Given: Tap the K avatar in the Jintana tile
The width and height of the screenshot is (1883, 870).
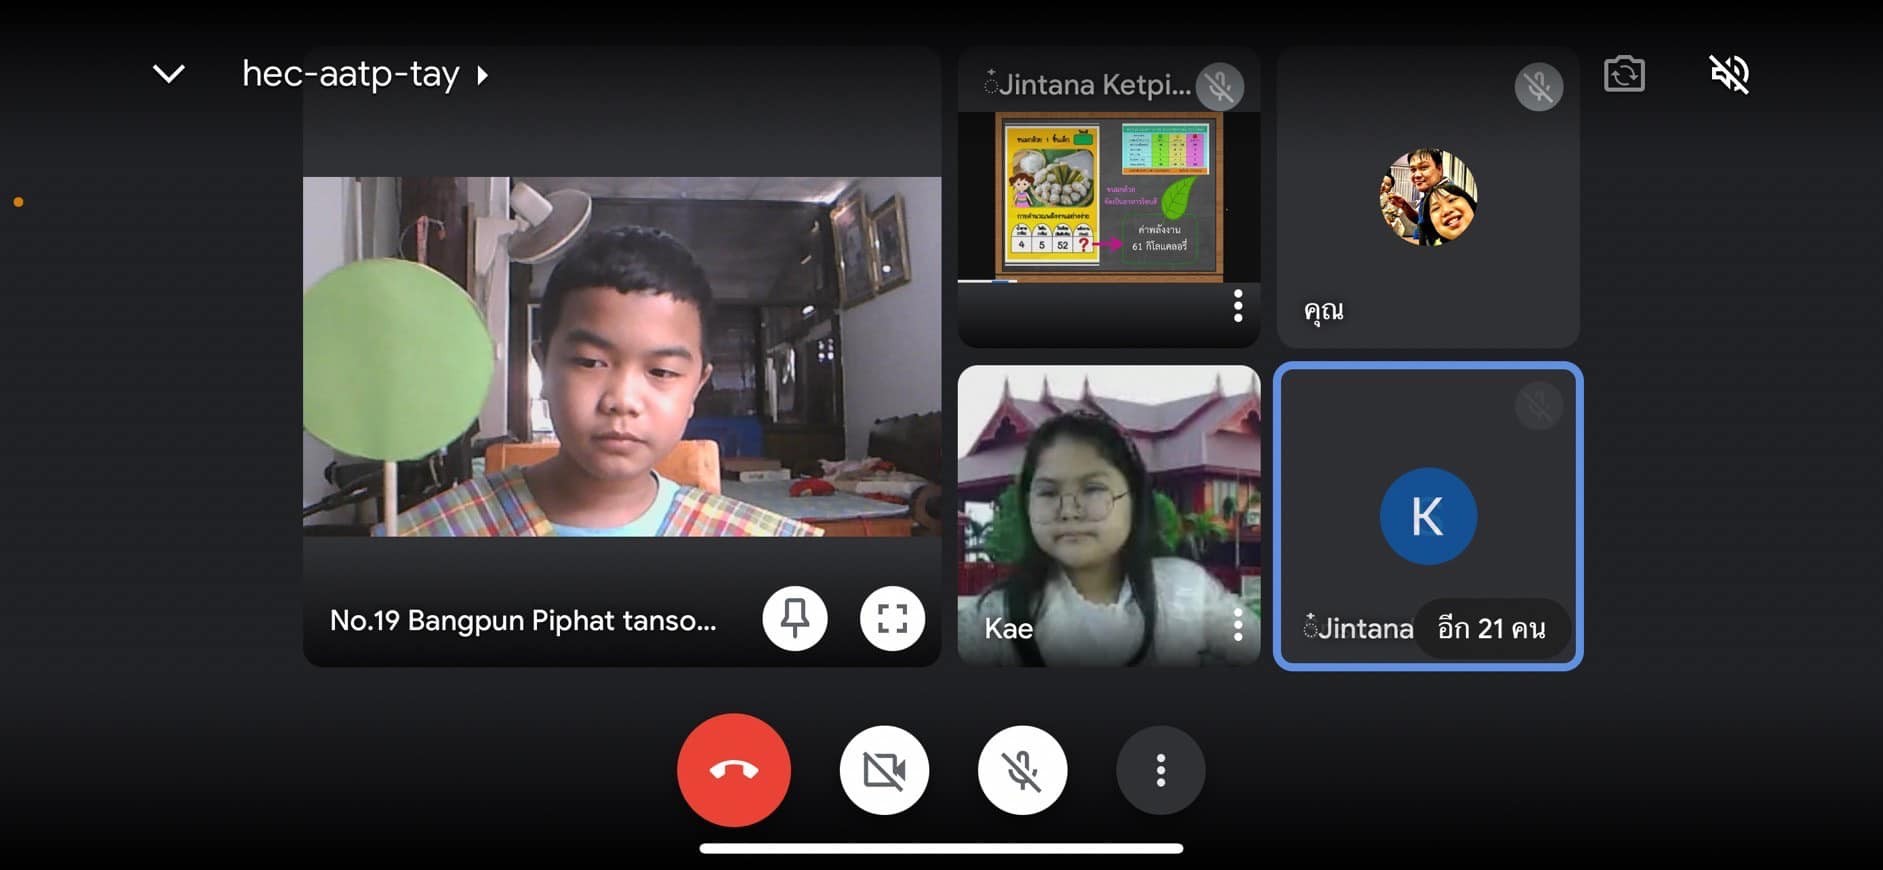Looking at the screenshot, I should point(1428,516).
